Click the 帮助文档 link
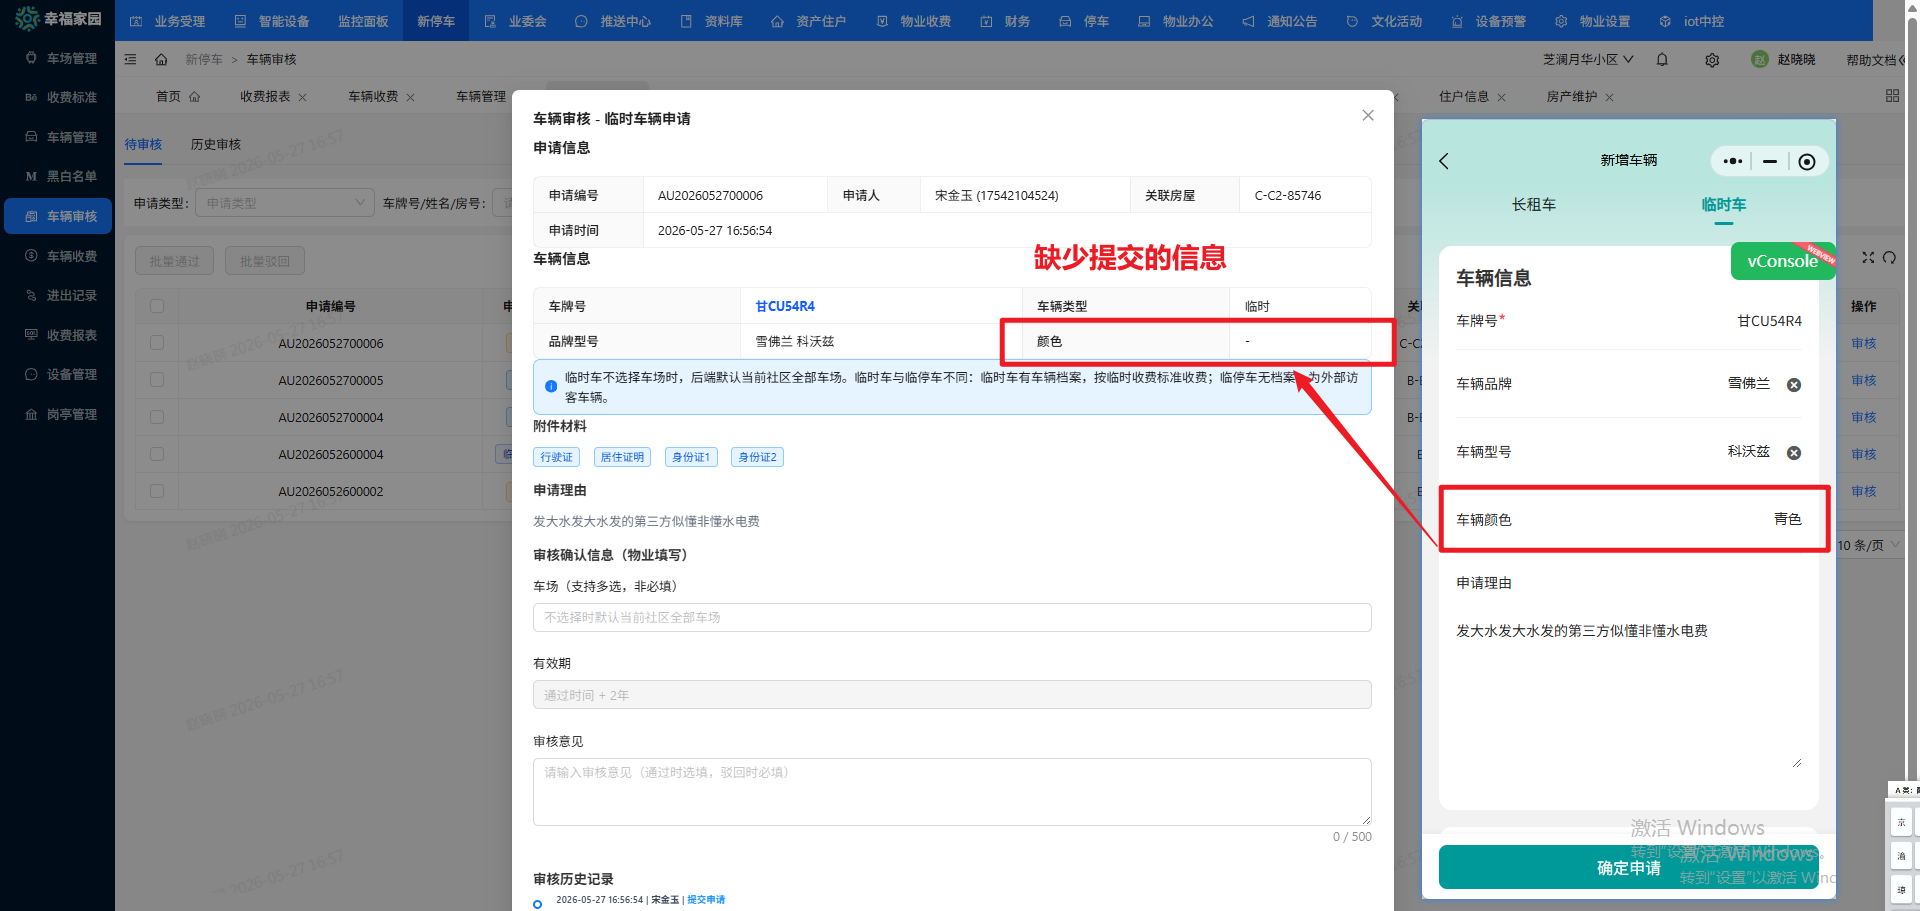 [x=1871, y=60]
